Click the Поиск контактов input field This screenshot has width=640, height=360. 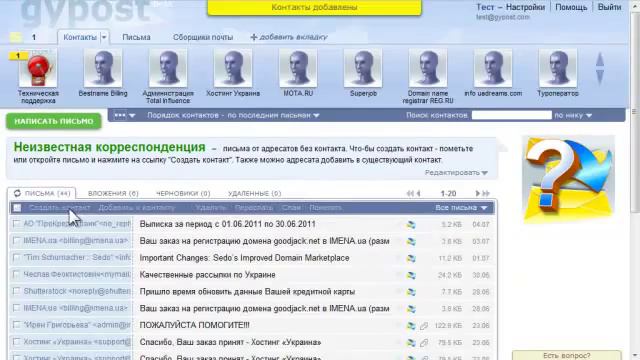(x=511, y=116)
